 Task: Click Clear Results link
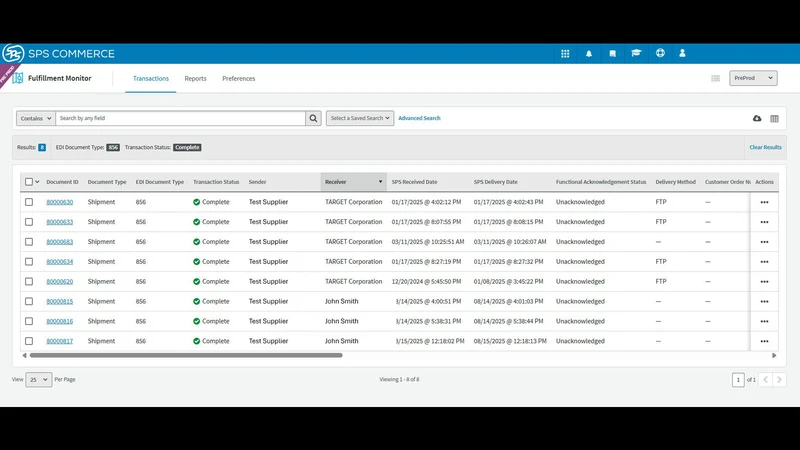tap(765, 147)
